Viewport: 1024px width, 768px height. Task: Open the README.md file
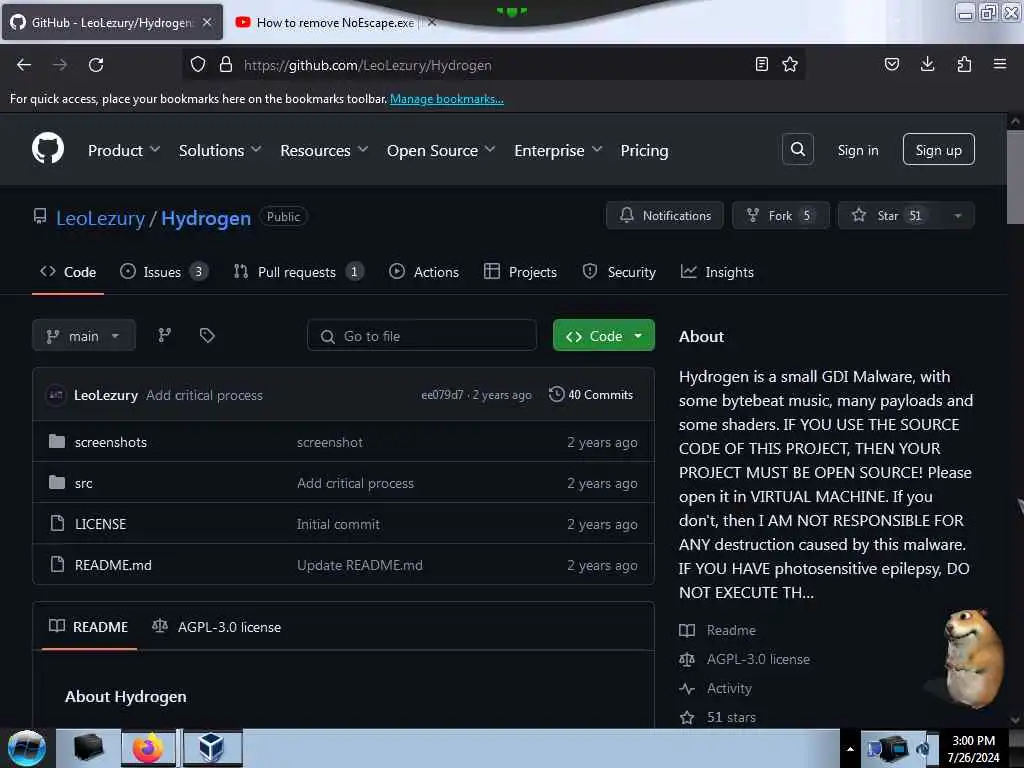pyautogui.click(x=113, y=565)
